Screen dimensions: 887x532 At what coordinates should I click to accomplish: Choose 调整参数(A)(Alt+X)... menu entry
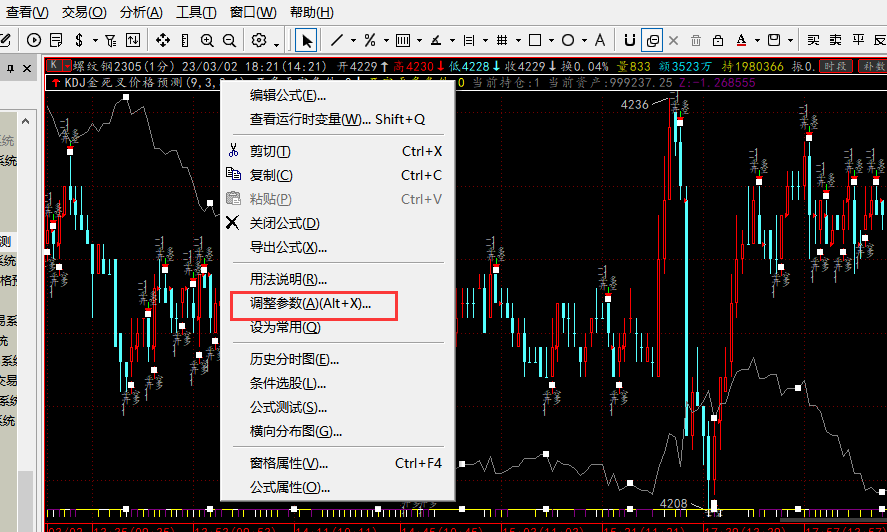[x=338, y=303]
